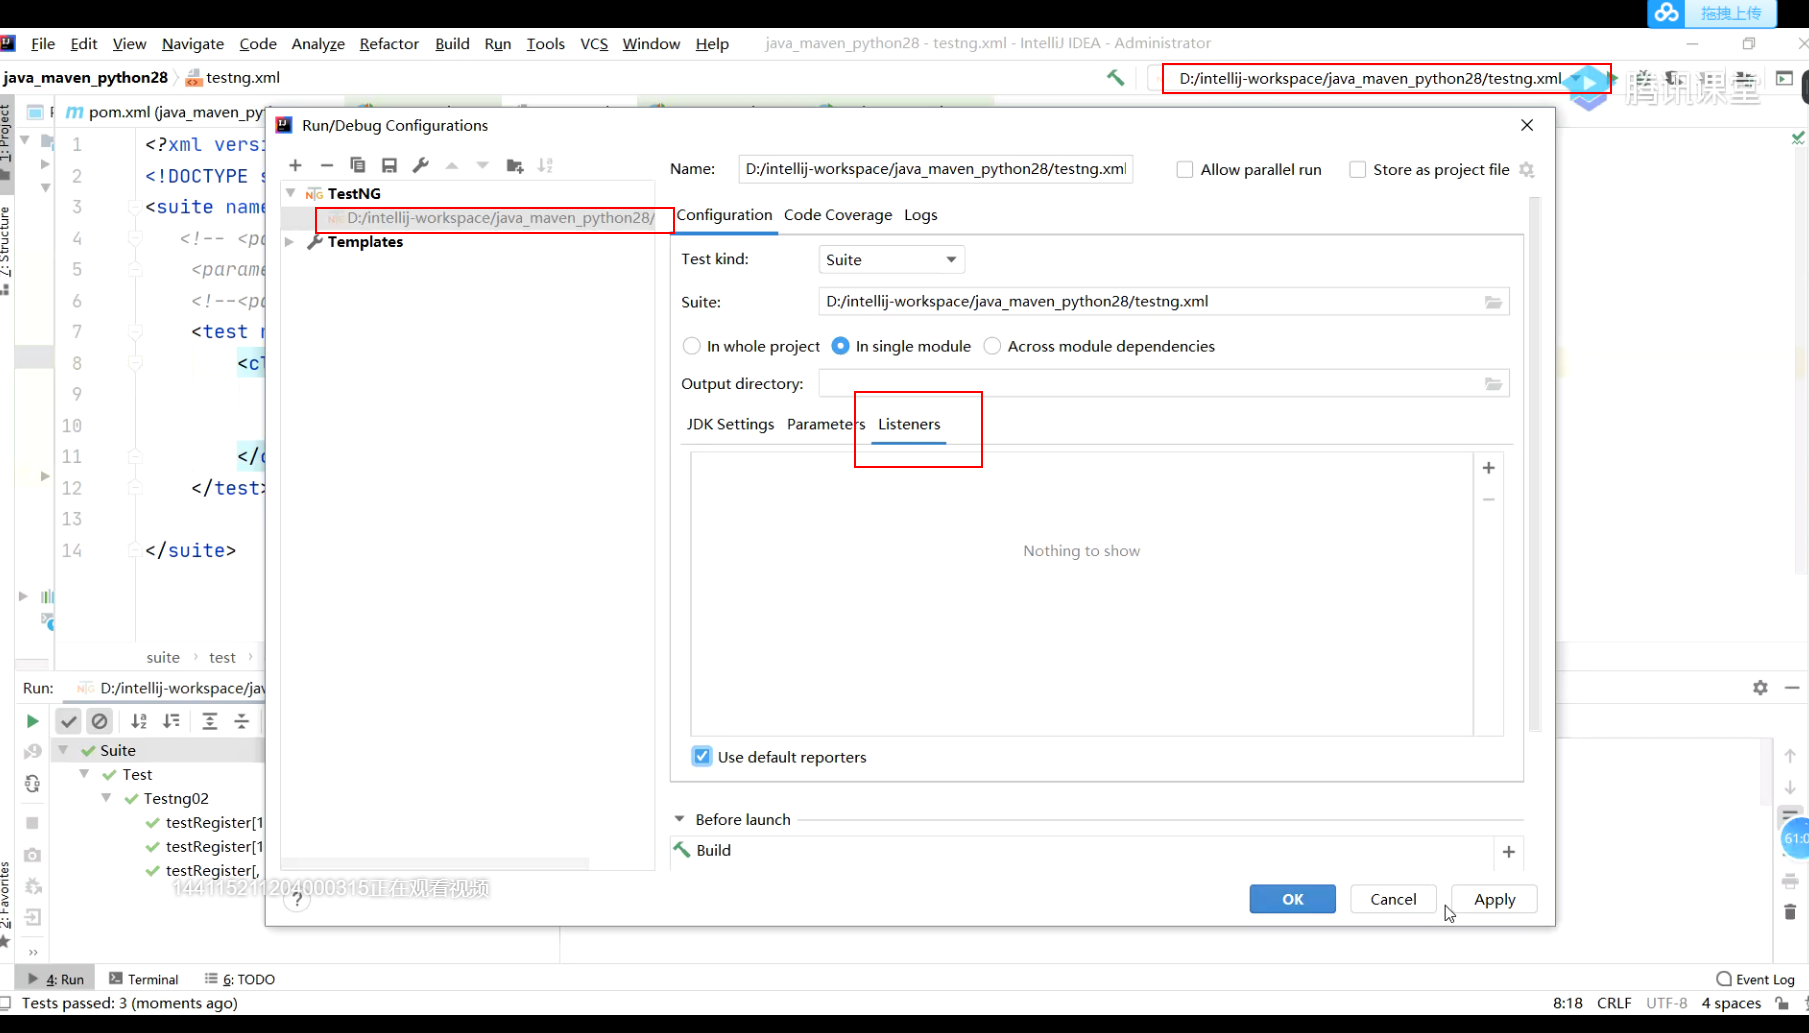Save configuration using the floppy disk icon
The width and height of the screenshot is (1809, 1033).
click(x=389, y=166)
